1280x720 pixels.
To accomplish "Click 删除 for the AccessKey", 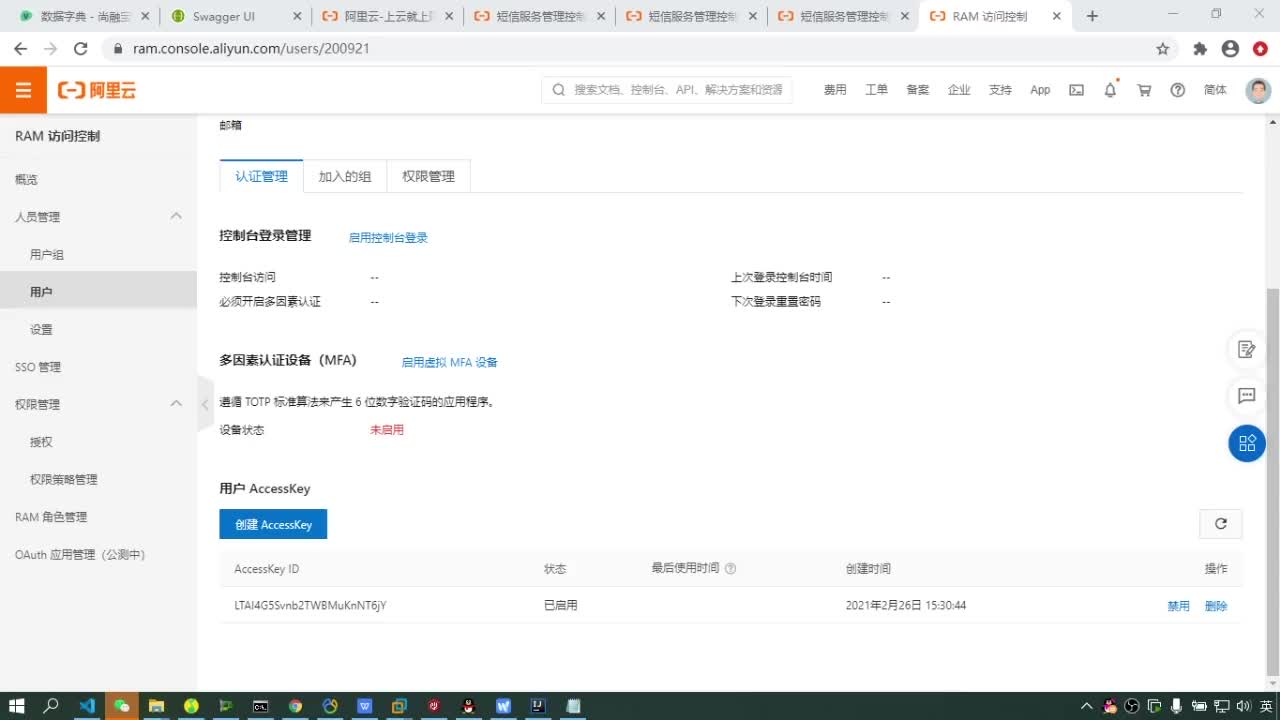I will tap(1216, 606).
